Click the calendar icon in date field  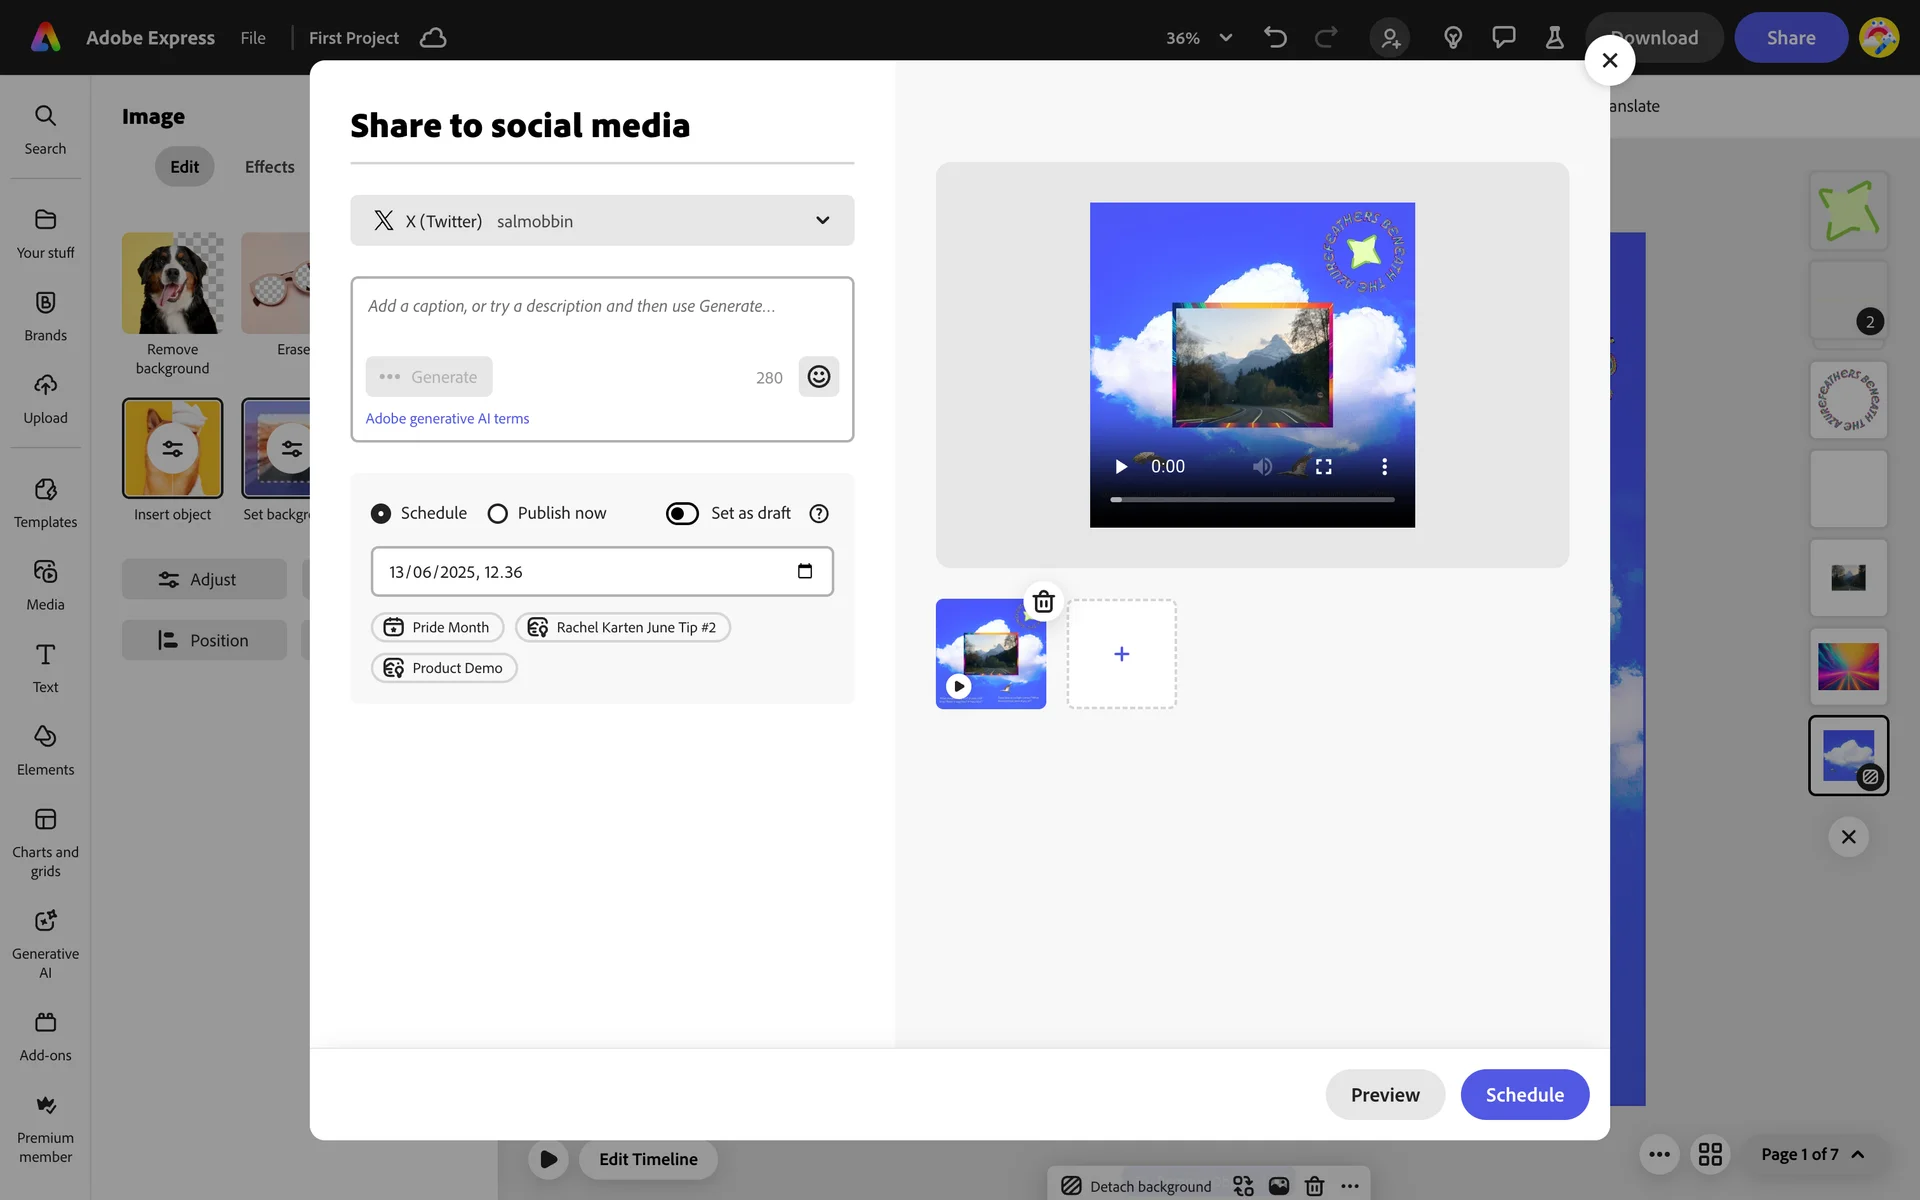[805, 571]
